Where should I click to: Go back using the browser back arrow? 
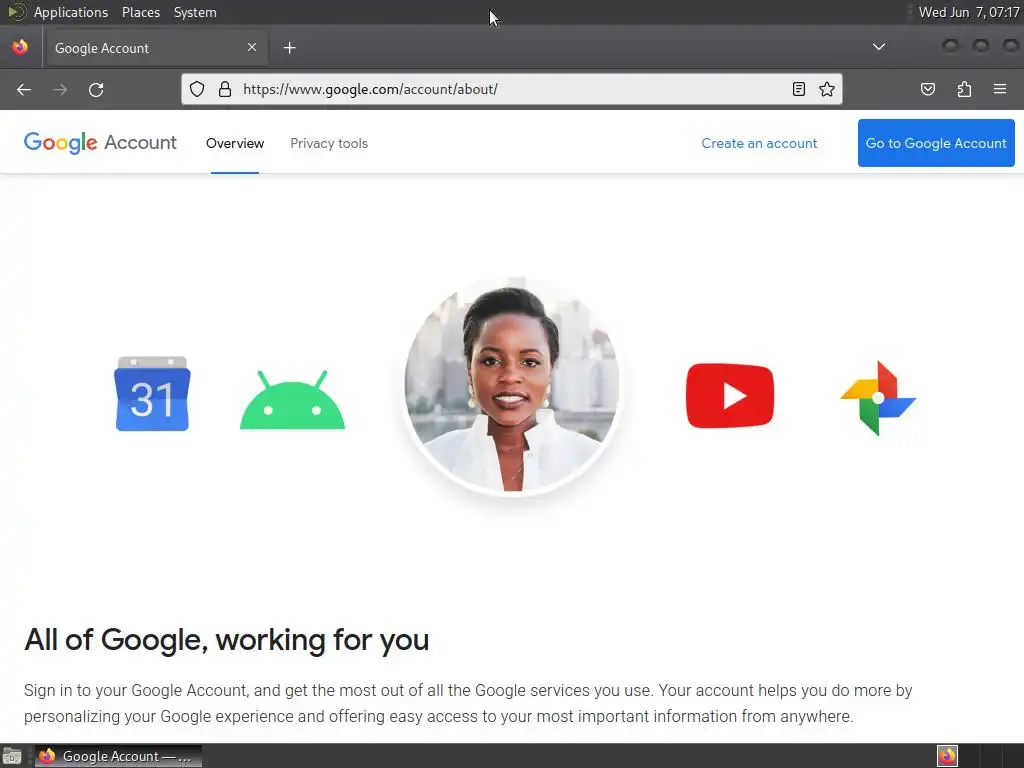click(24, 89)
